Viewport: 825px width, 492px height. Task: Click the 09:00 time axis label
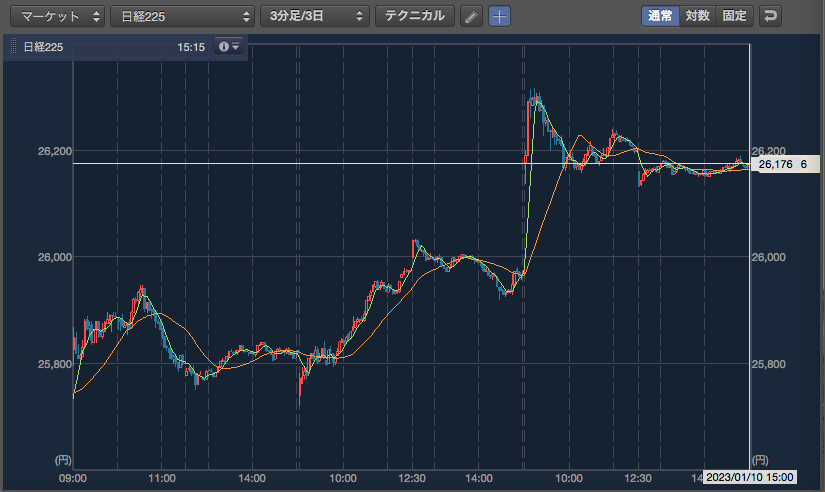point(73,478)
